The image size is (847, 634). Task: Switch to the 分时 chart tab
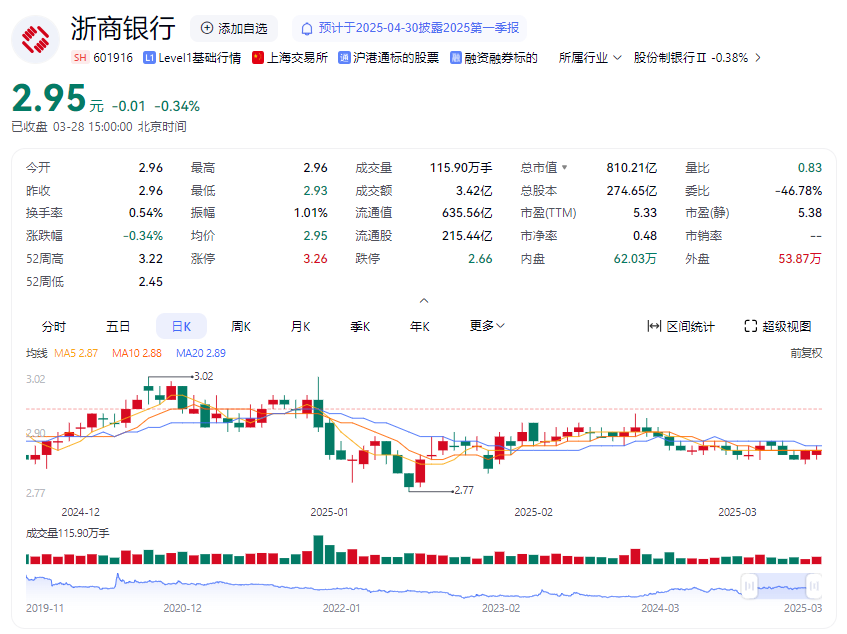pos(53,326)
